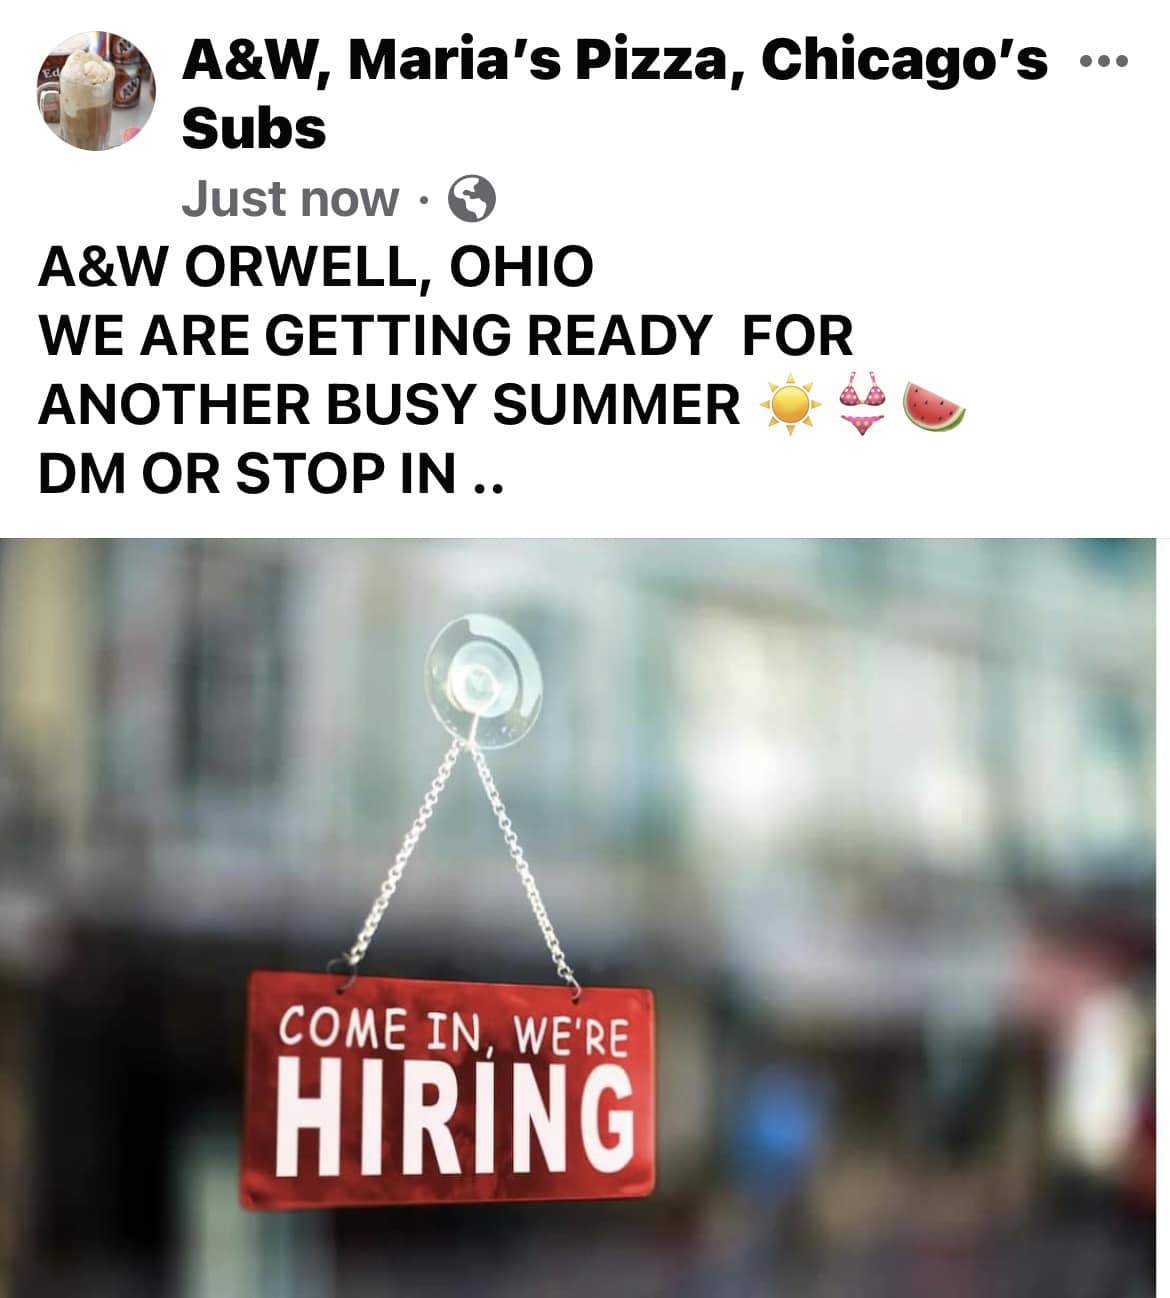This screenshot has height=1298, width=1170.
Task: Click the "DM OR STOP IN .." line
Action: point(270,473)
